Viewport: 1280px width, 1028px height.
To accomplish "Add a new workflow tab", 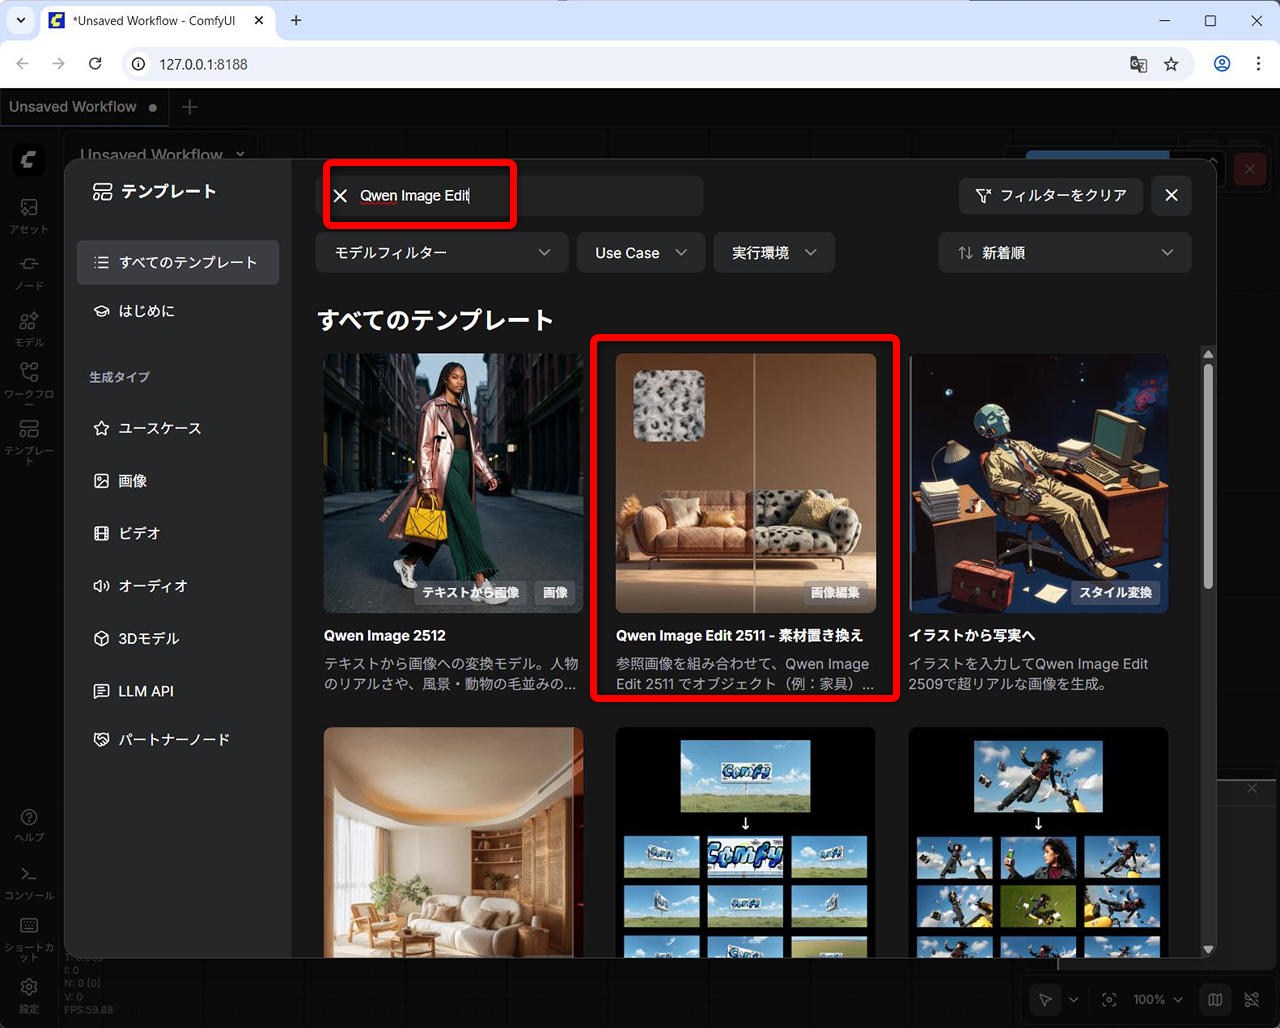I will [x=190, y=107].
